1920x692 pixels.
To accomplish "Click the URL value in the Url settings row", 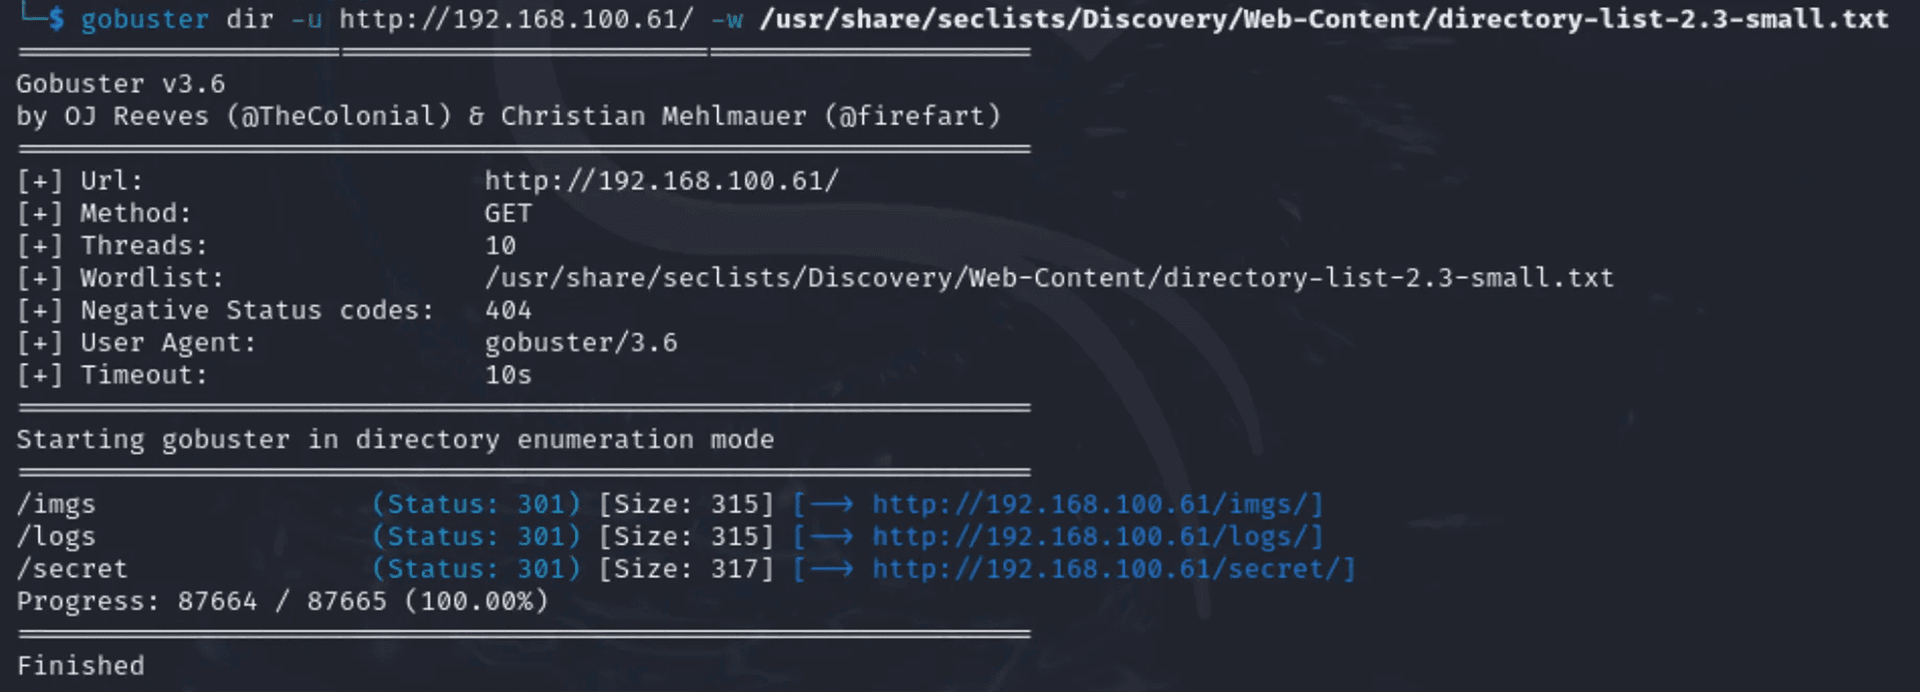I will coord(661,181).
